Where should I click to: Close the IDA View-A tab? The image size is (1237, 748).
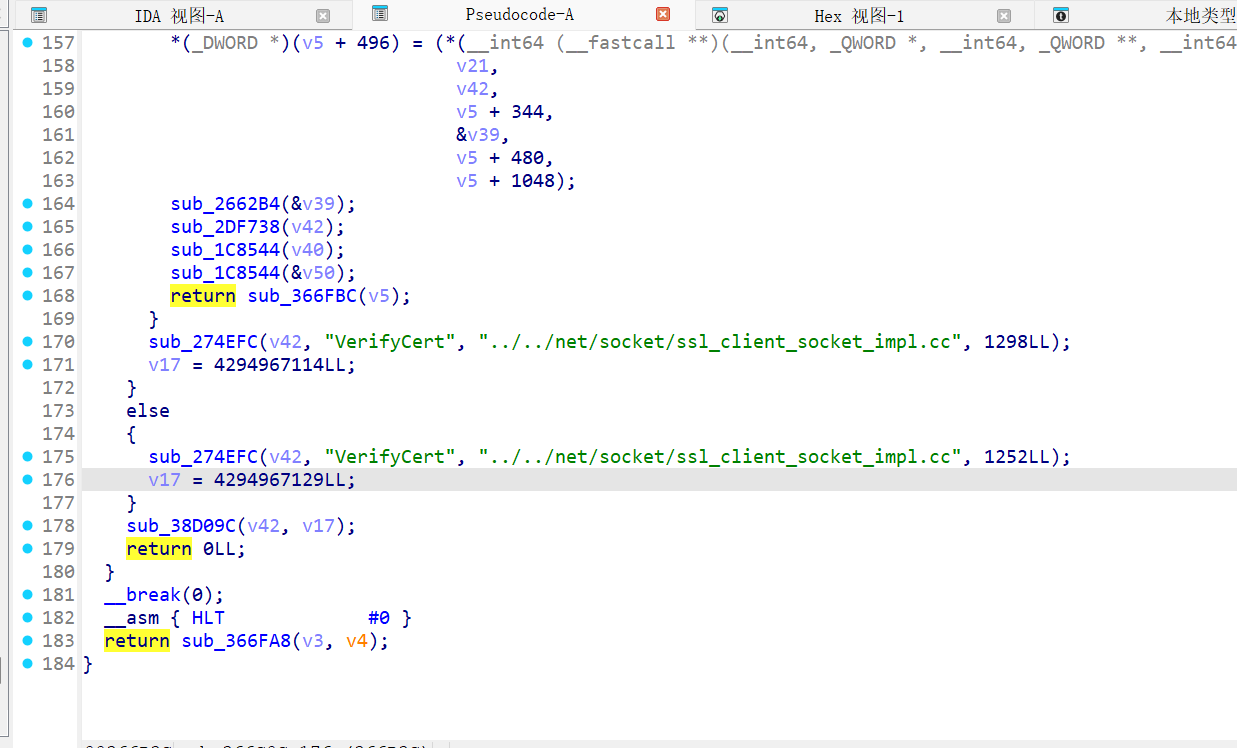point(323,15)
